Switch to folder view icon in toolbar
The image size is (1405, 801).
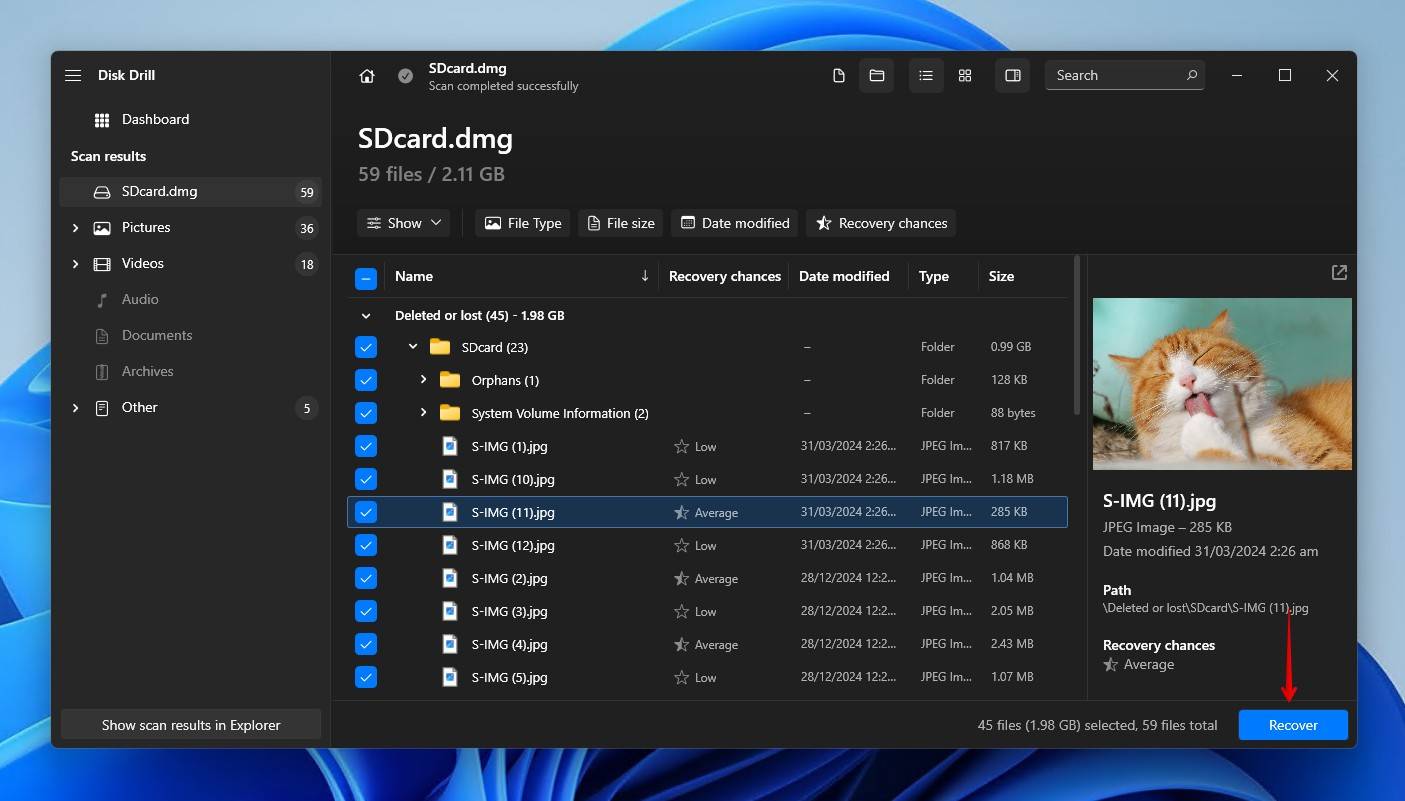click(x=877, y=76)
